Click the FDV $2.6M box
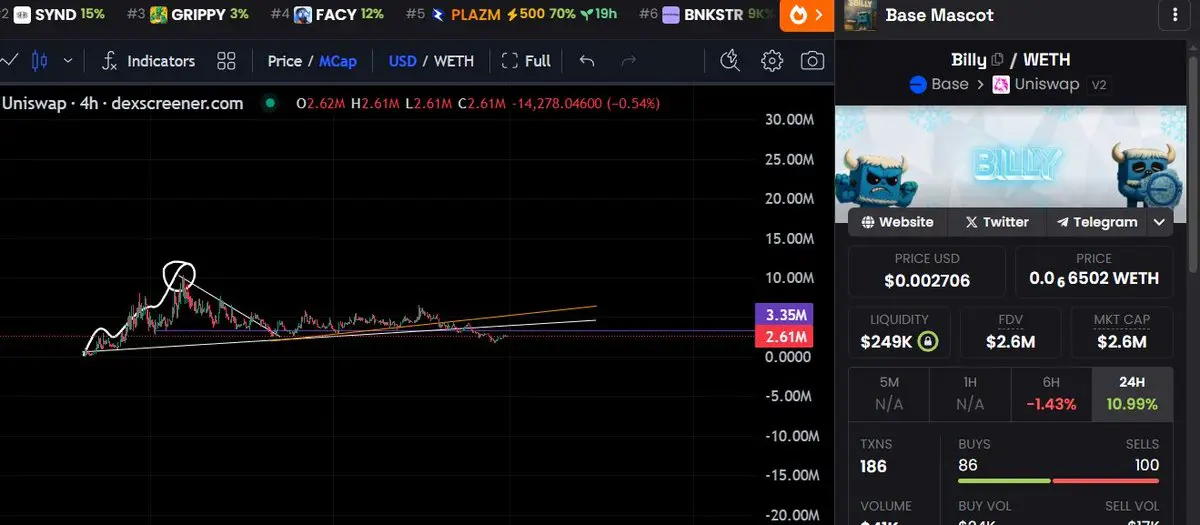 [x=1010, y=332]
